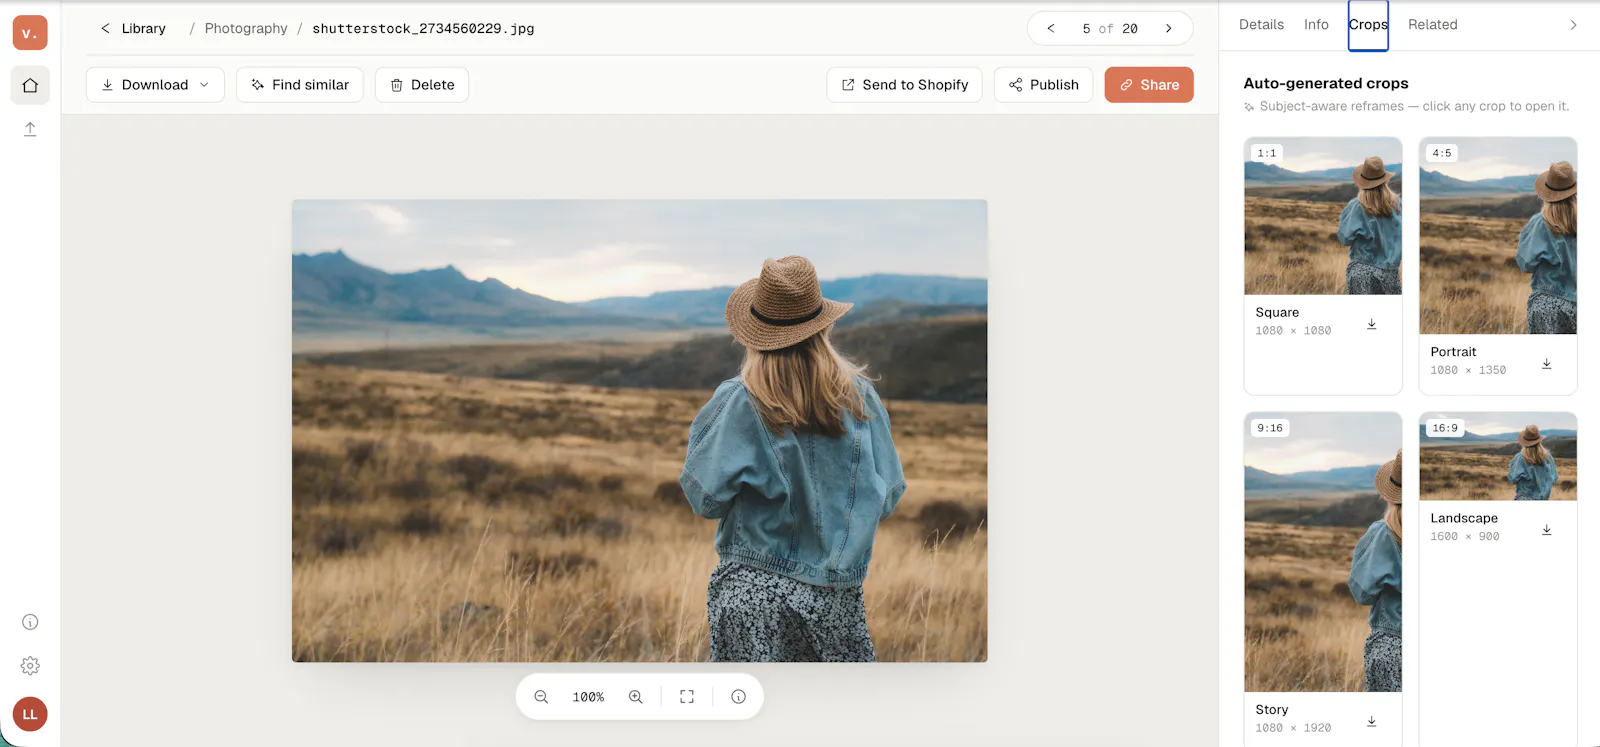The height and width of the screenshot is (747, 1600).
Task: Switch to the Details tab
Action: tap(1261, 25)
